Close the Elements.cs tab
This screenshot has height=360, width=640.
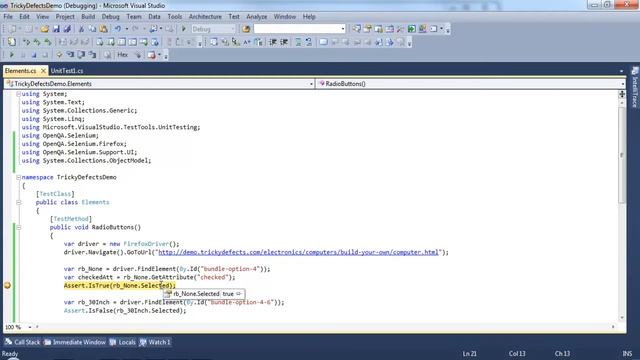pos(43,71)
